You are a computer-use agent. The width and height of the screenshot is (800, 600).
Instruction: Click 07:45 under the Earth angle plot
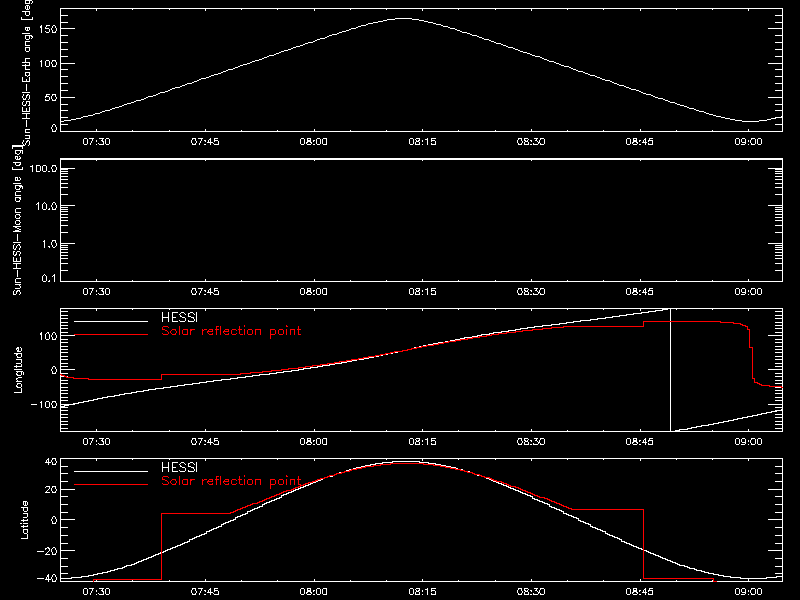click(x=205, y=141)
